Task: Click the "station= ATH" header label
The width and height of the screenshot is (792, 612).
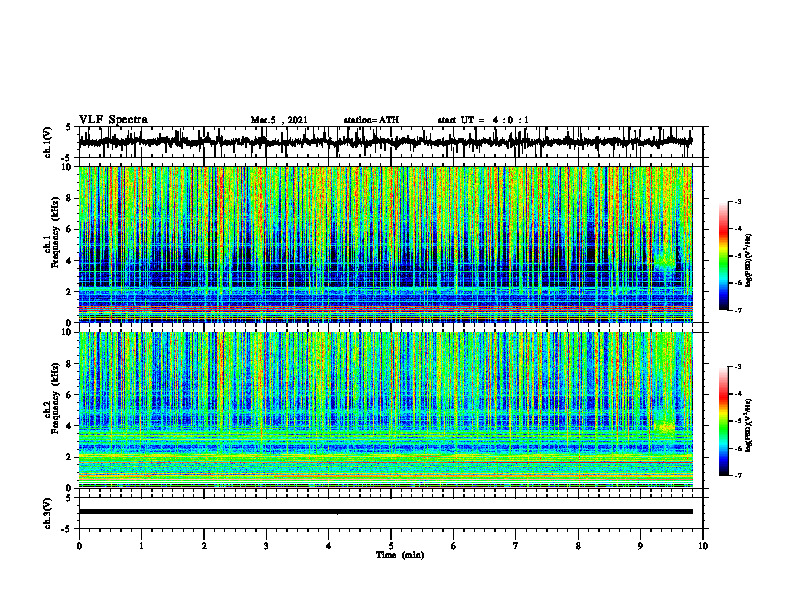Action: coord(371,120)
